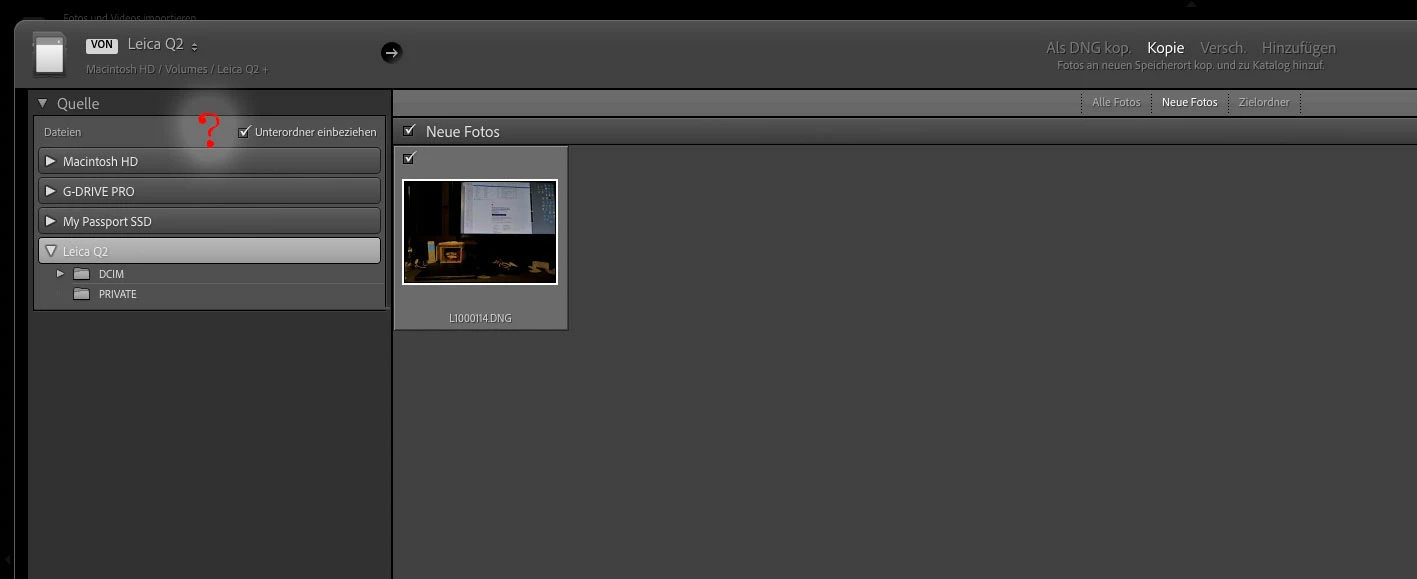
Task: Collapse the Quelle panel
Action: (x=43, y=103)
